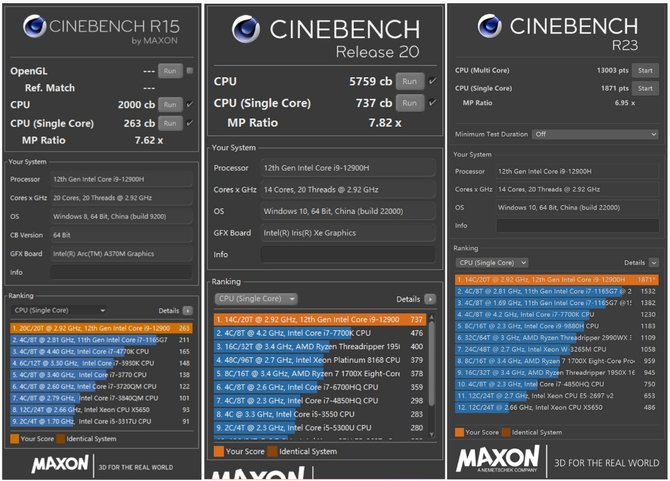Image resolution: width=670 pixels, height=481 pixels.
Task: Click the Identical System swatch in R20
Action: coord(272,452)
